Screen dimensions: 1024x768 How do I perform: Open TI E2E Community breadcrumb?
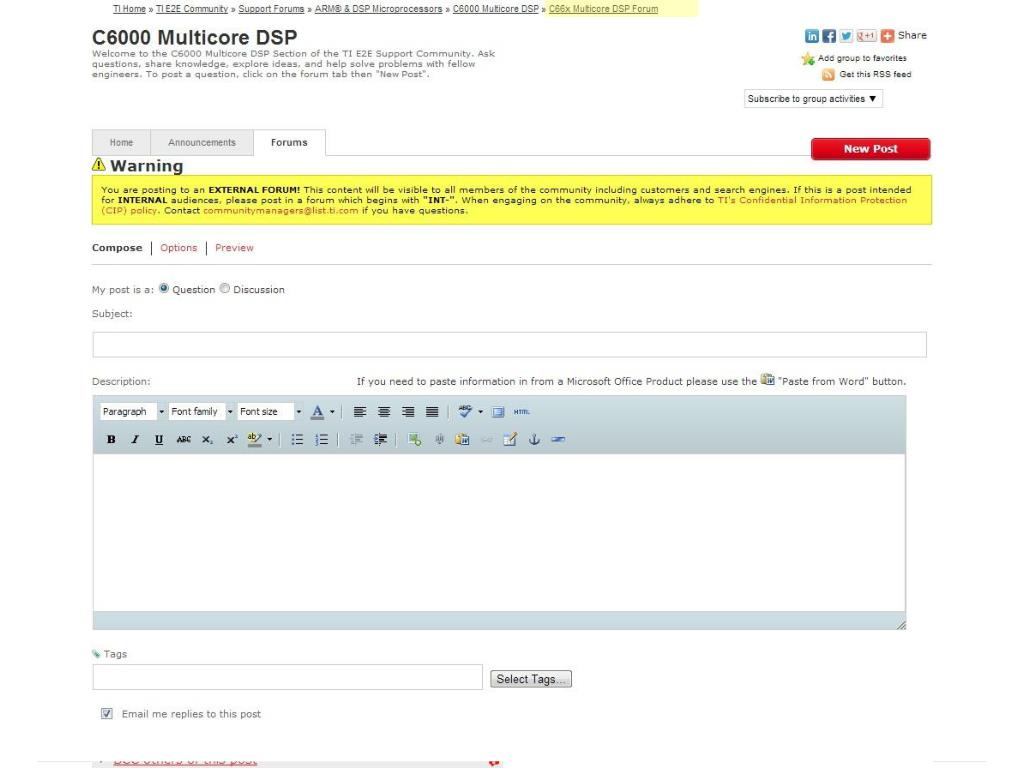tap(192, 9)
